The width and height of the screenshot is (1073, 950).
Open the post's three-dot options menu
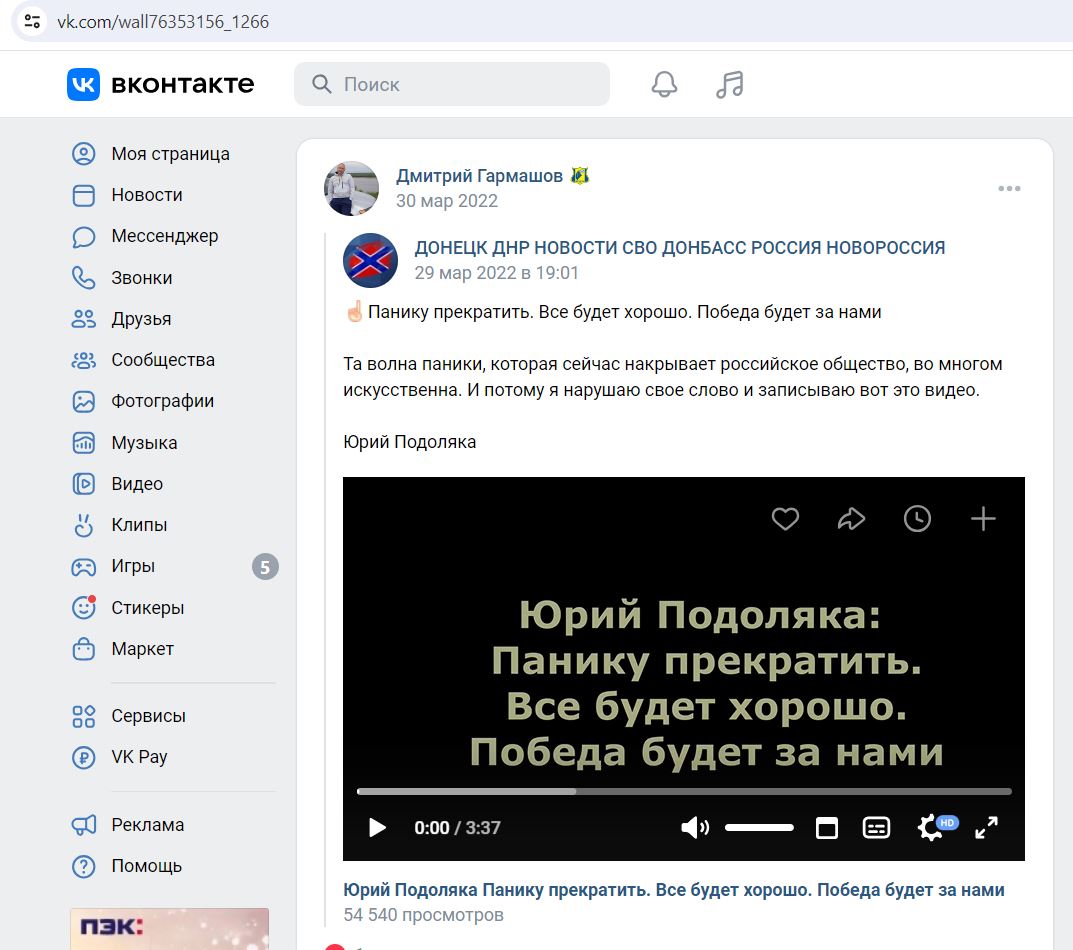pos(1009,188)
